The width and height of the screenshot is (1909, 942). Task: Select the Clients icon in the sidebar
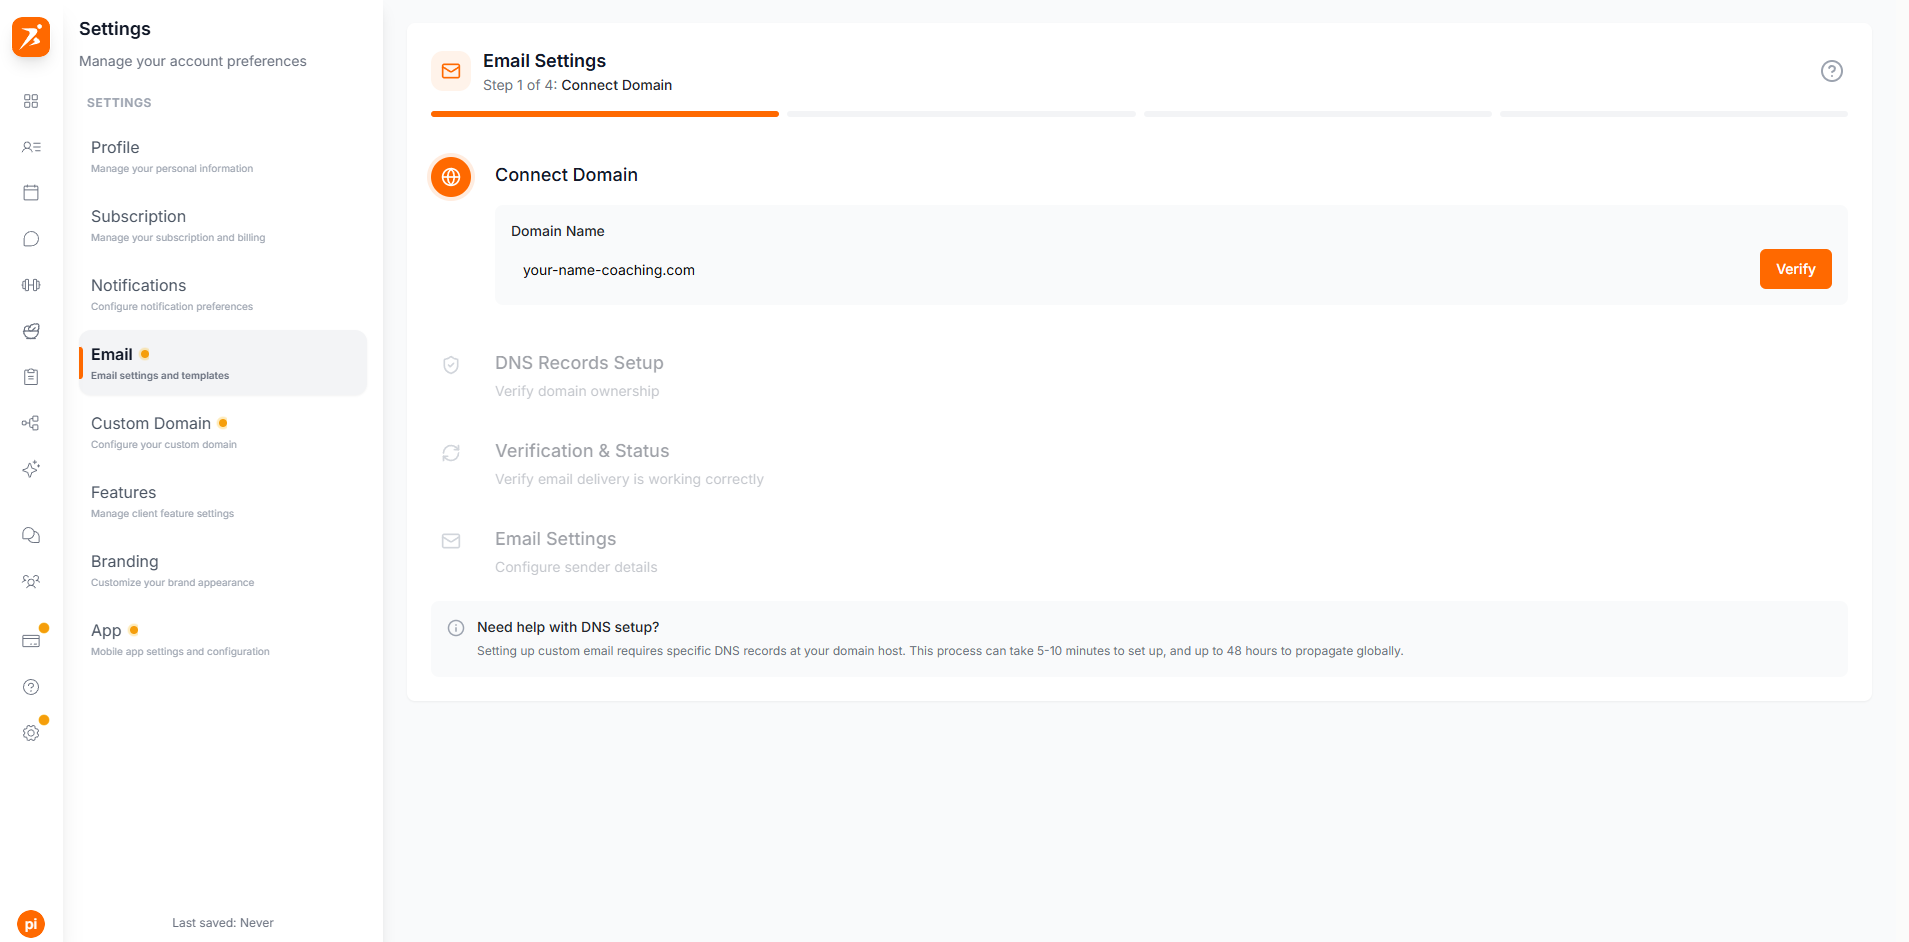[31, 147]
